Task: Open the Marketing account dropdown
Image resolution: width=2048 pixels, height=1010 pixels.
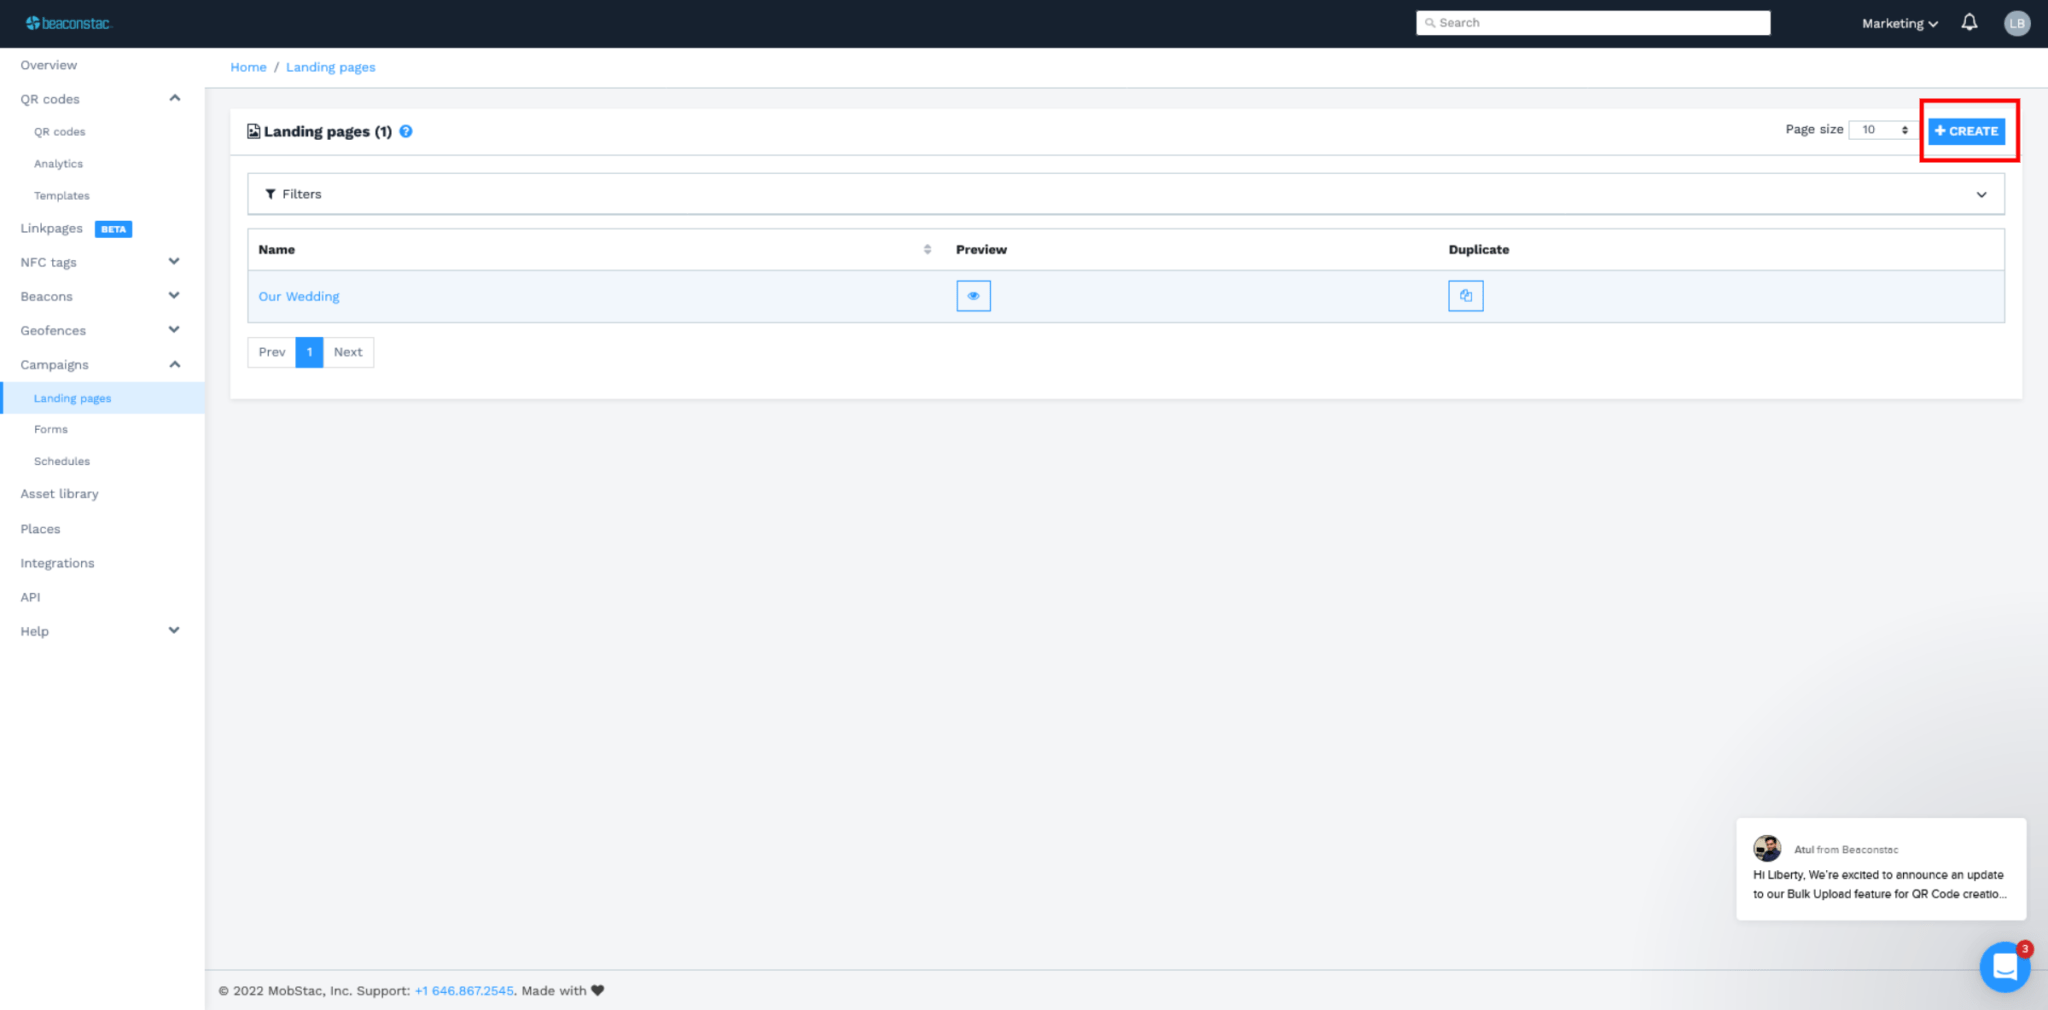Action: (1899, 23)
